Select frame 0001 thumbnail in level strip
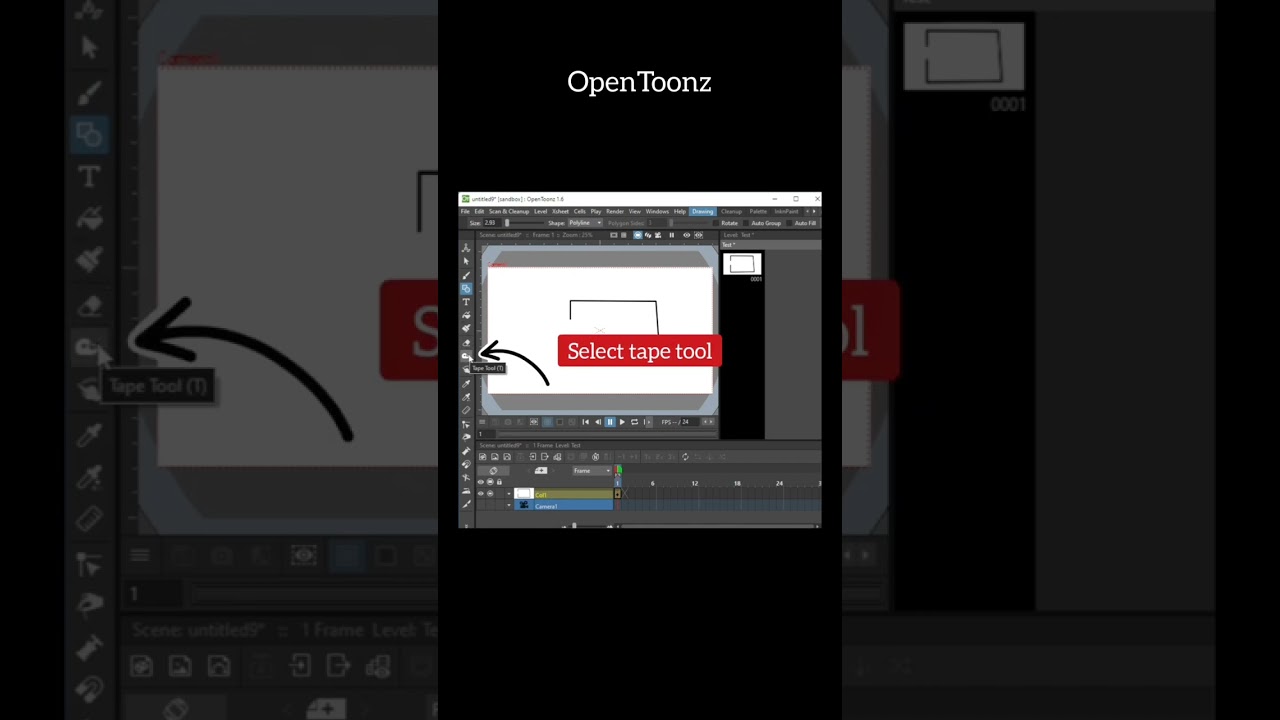Screen dimensions: 1280x720 point(742,264)
